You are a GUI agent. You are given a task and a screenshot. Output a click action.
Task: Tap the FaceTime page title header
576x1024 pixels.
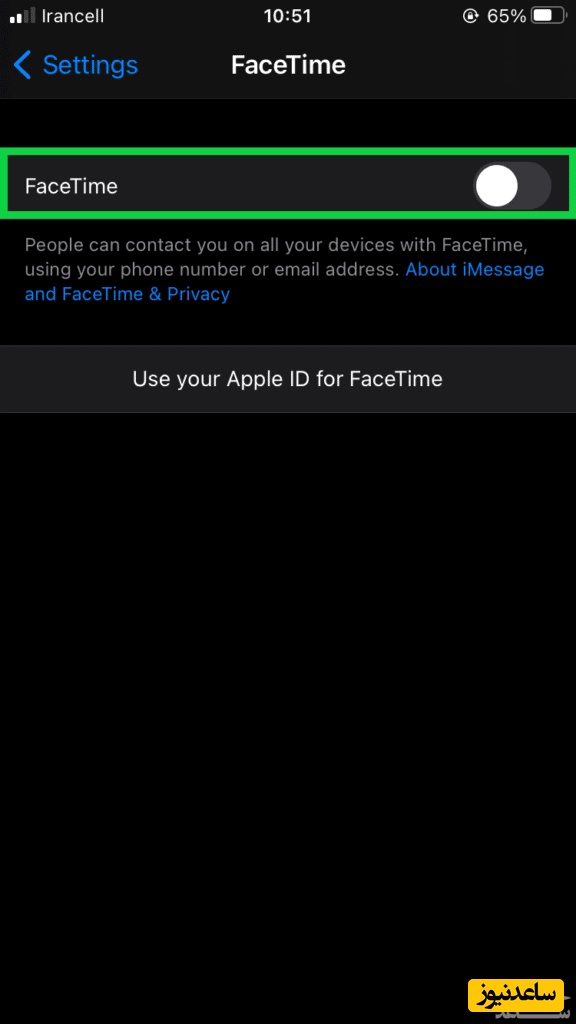pos(288,65)
